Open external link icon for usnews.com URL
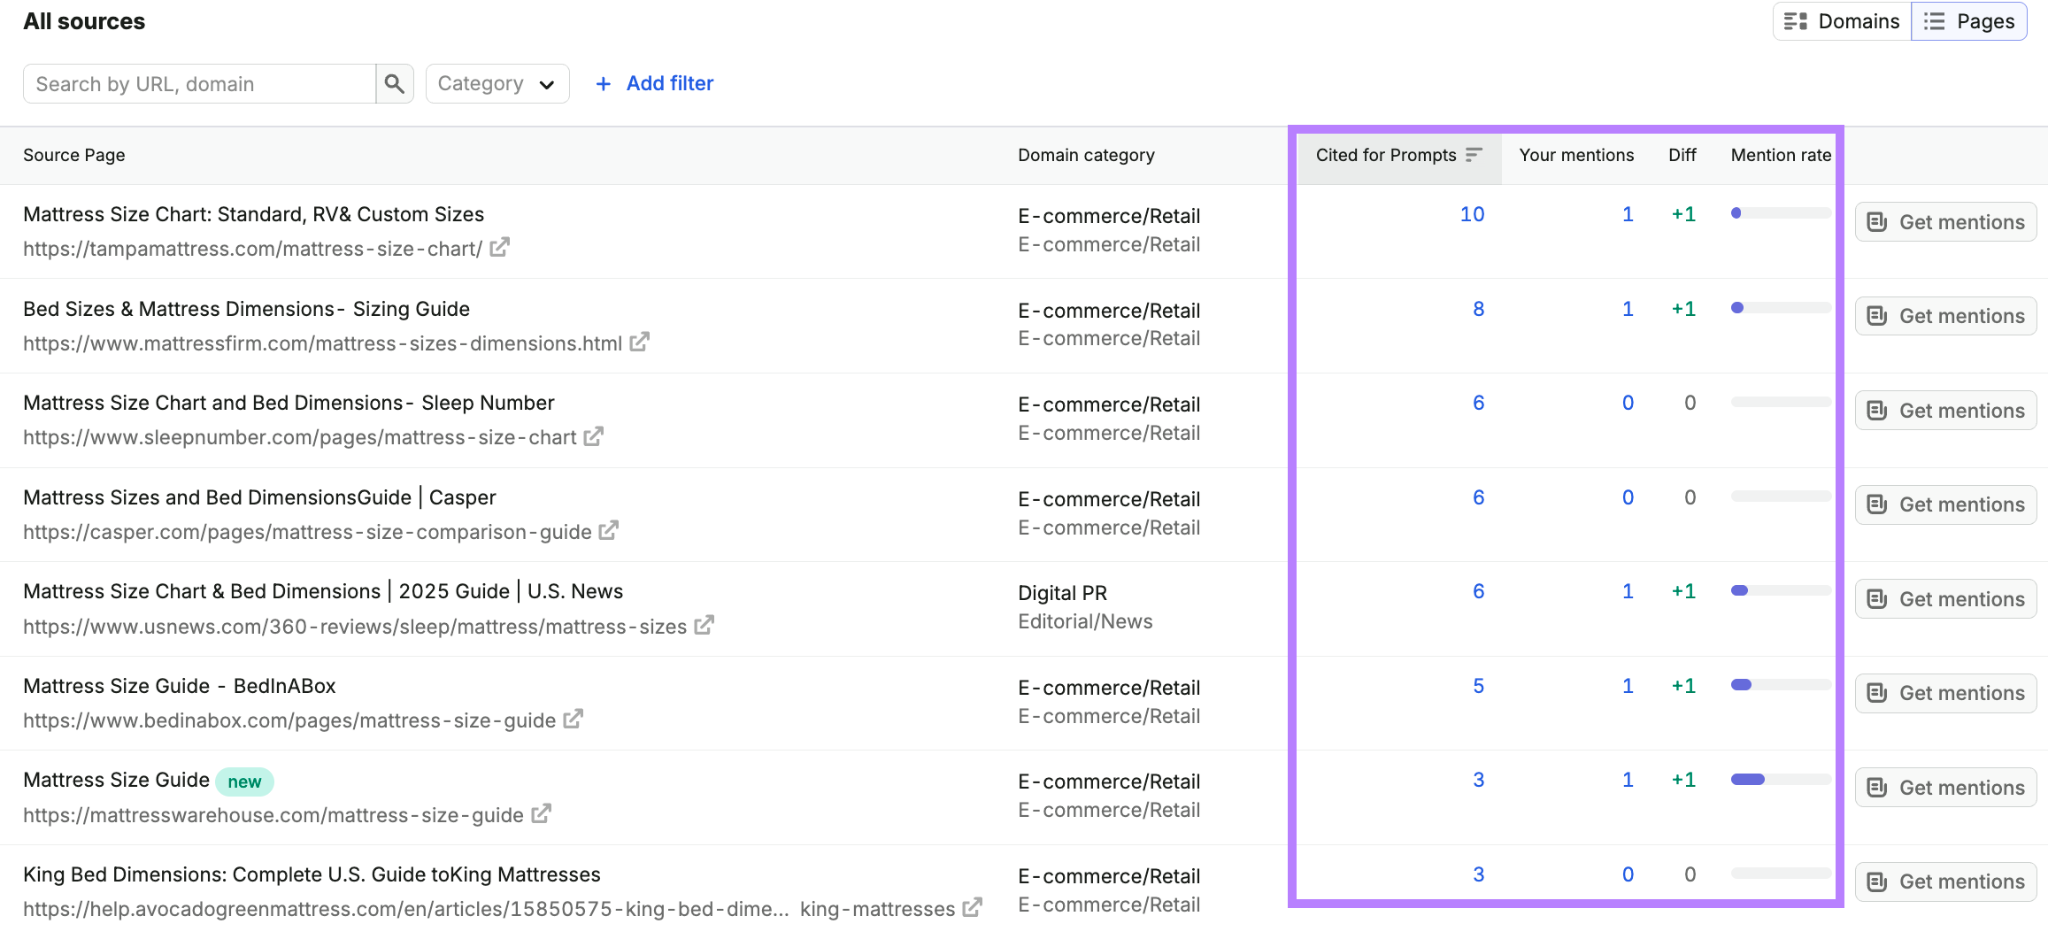The height and width of the screenshot is (926, 2048). [x=704, y=625]
